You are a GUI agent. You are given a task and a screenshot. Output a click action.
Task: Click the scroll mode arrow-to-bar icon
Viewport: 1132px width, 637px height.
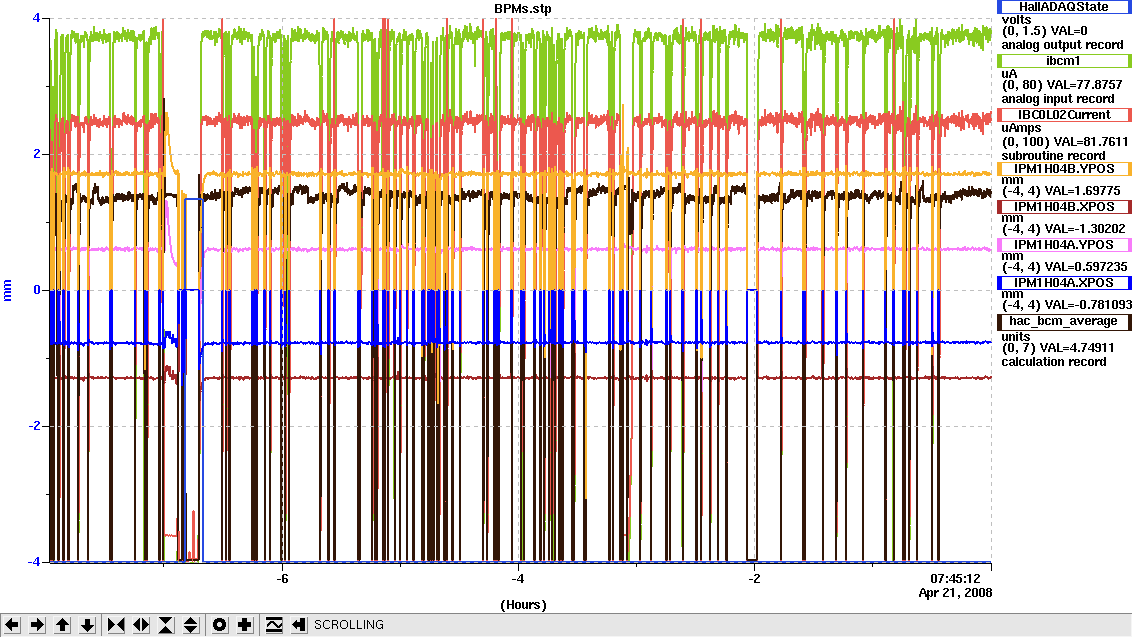[299, 625]
